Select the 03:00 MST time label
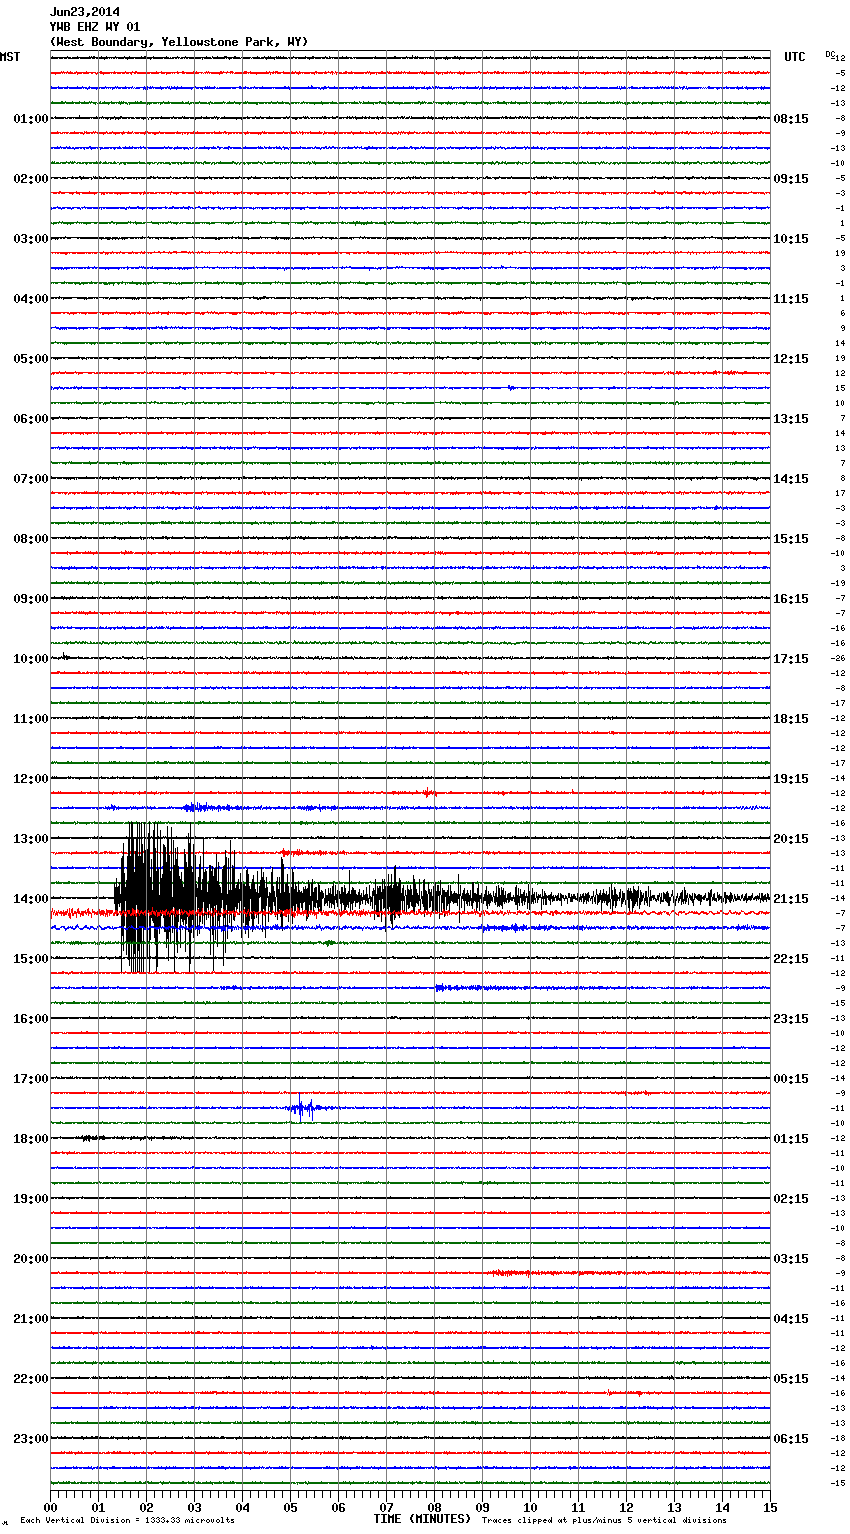The height and width of the screenshot is (1534, 850). [31, 239]
